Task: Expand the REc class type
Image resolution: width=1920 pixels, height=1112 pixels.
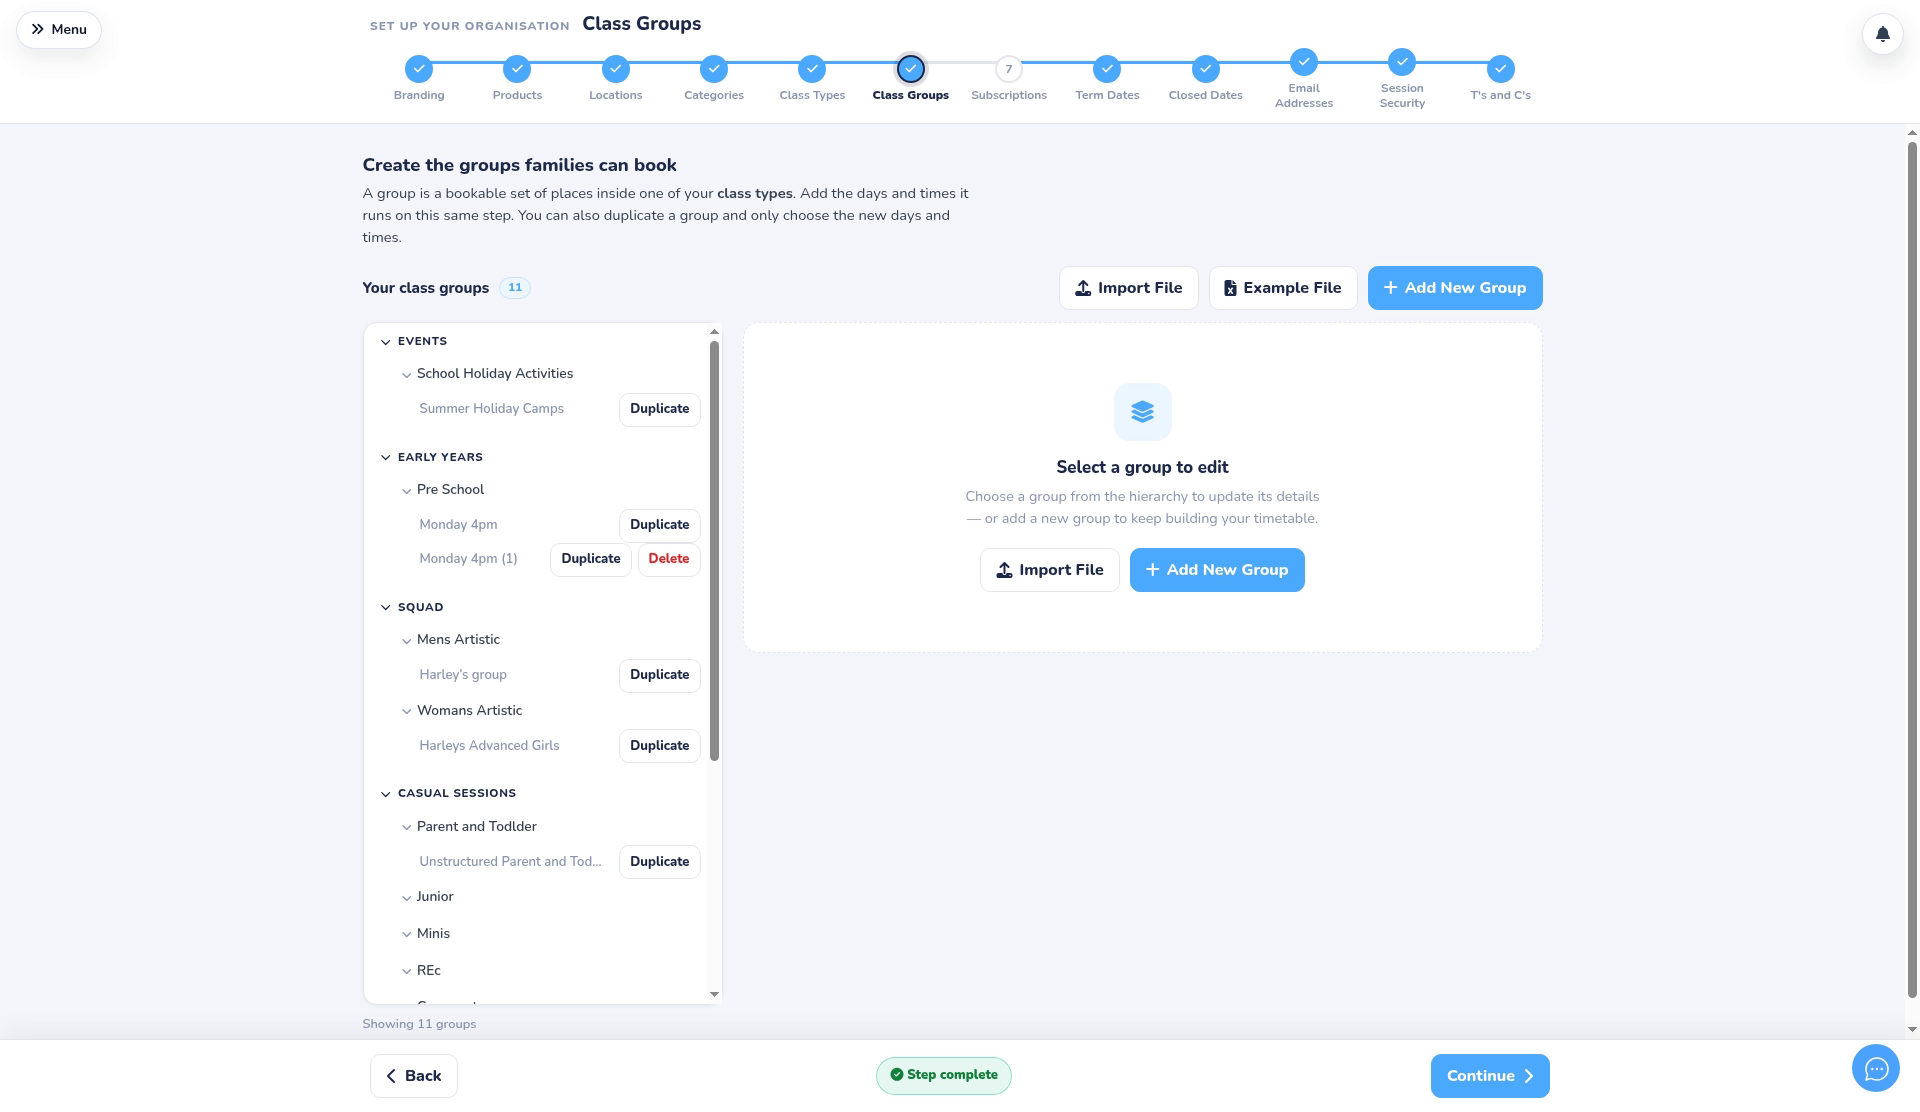Action: coord(406,972)
